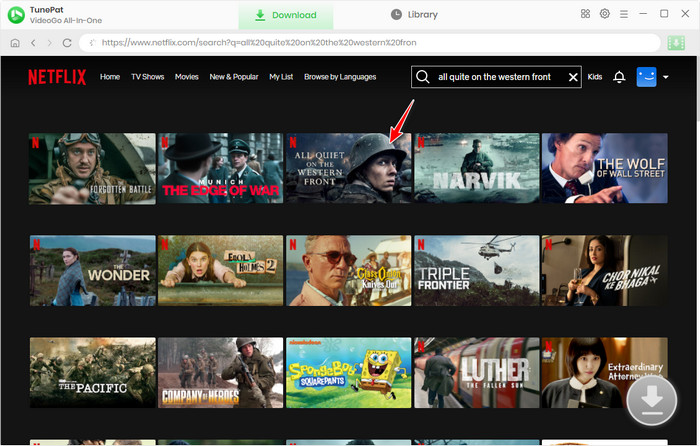700x446 pixels.
Task: Open The Wolf of Wall Street thumbnail
Action: 605,168
